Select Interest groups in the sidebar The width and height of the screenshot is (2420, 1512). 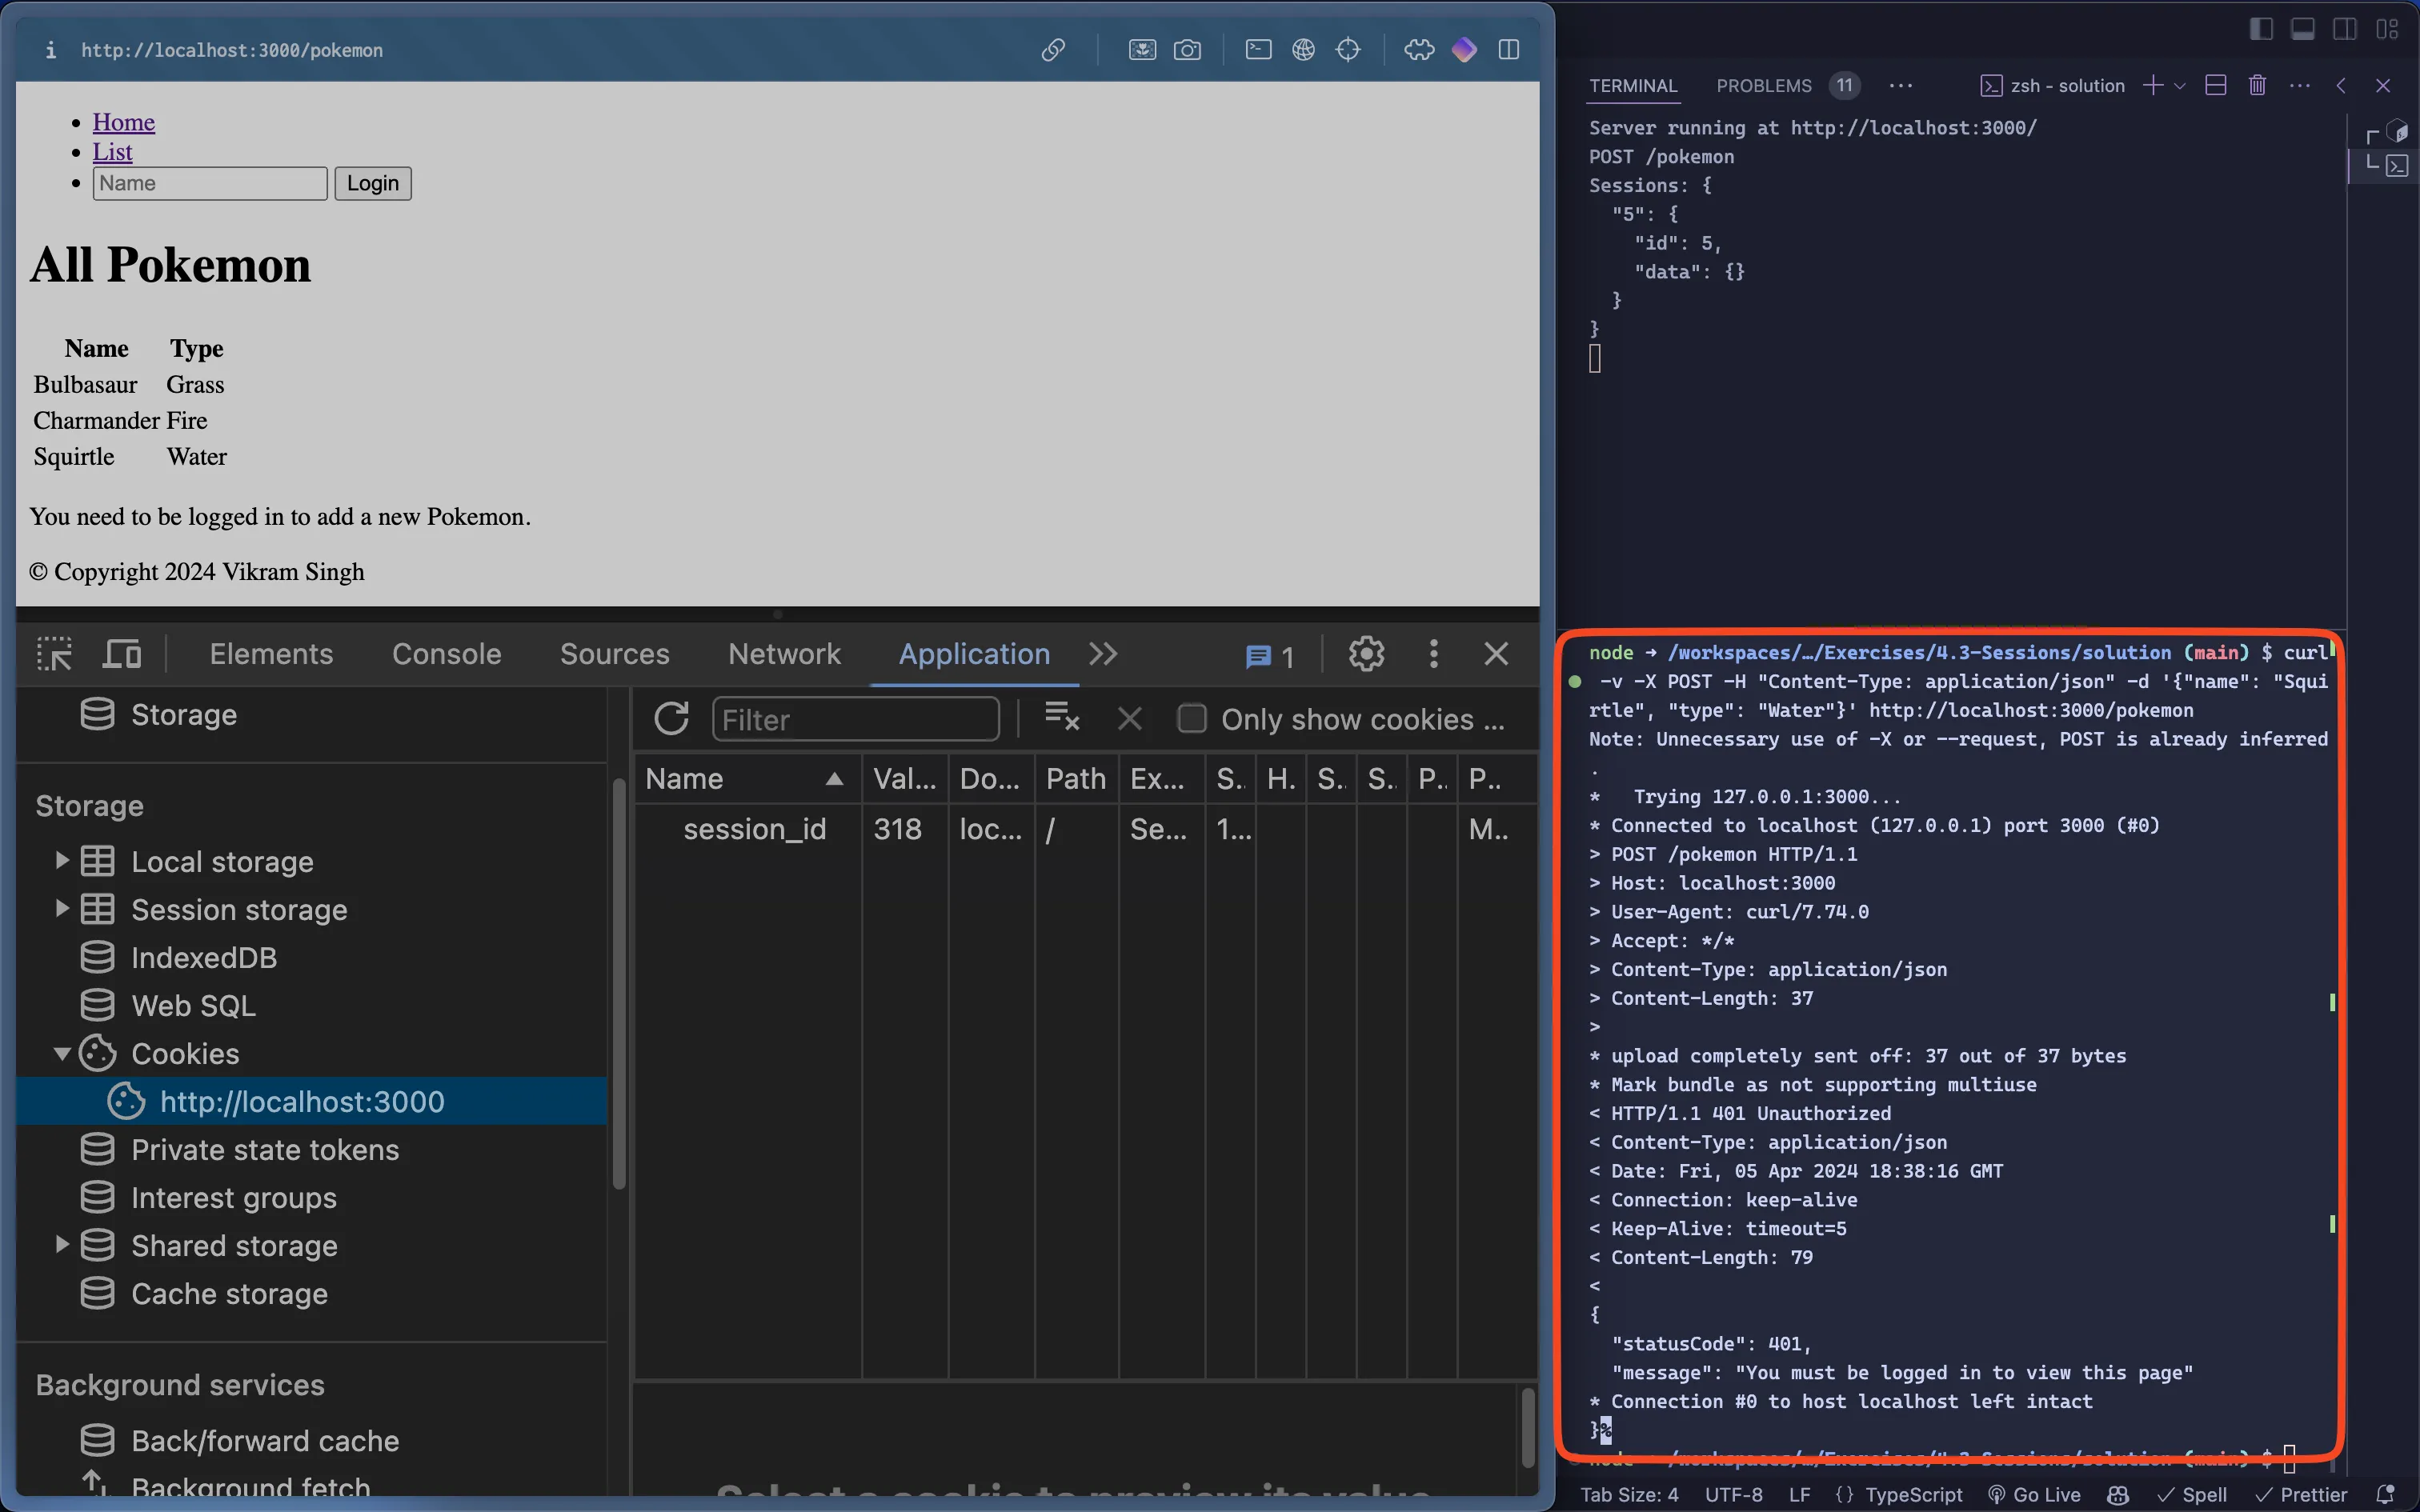click(x=233, y=1197)
